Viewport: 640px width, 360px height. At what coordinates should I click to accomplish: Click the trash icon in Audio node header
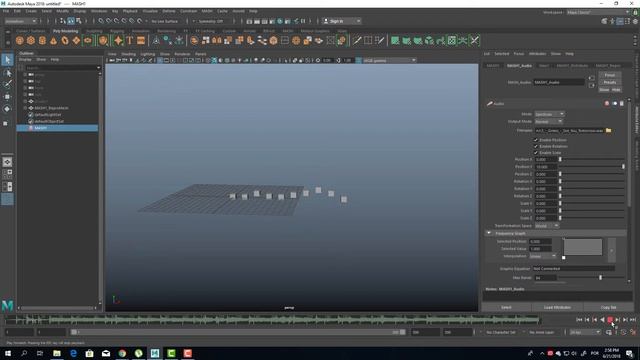point(622,104)
